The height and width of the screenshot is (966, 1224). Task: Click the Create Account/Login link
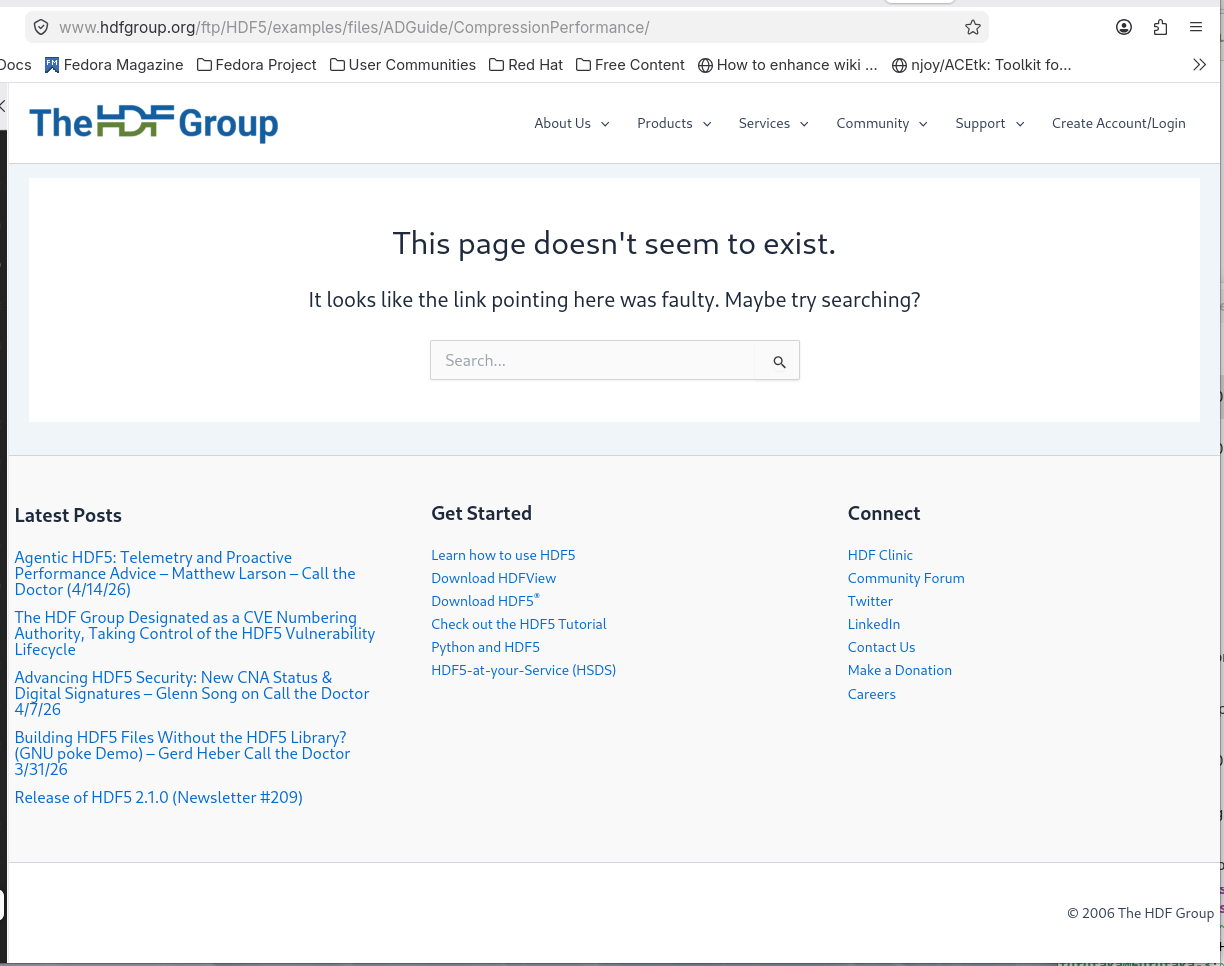tap(1118, 124)
